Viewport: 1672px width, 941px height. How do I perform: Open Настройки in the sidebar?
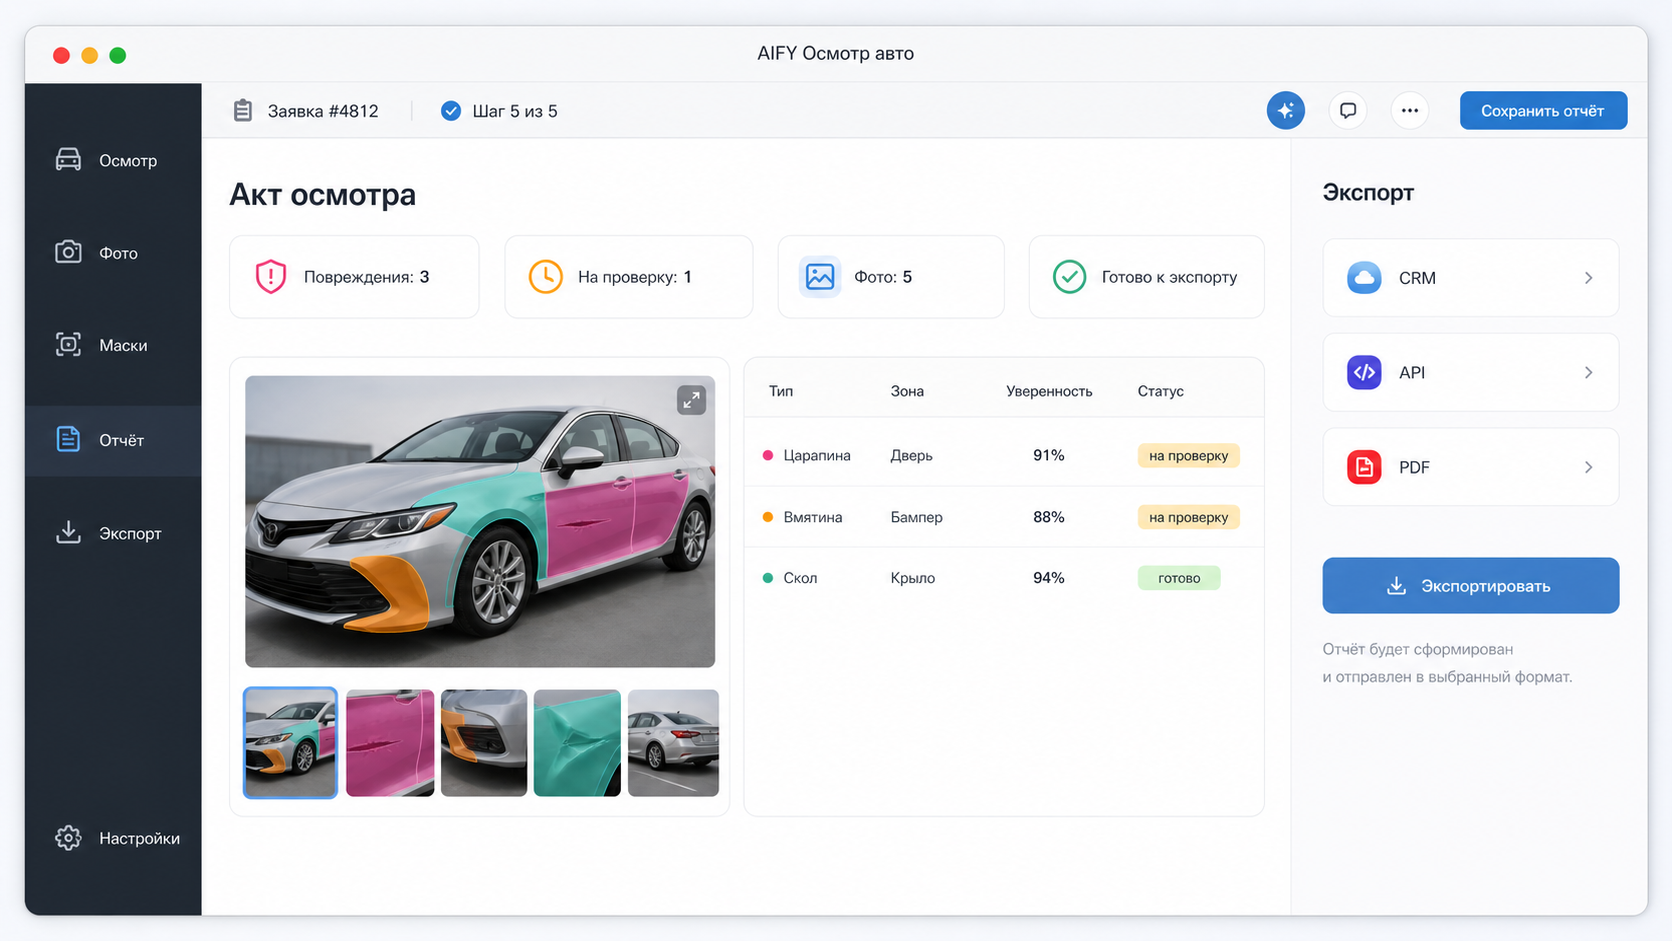tap(113, 838)
